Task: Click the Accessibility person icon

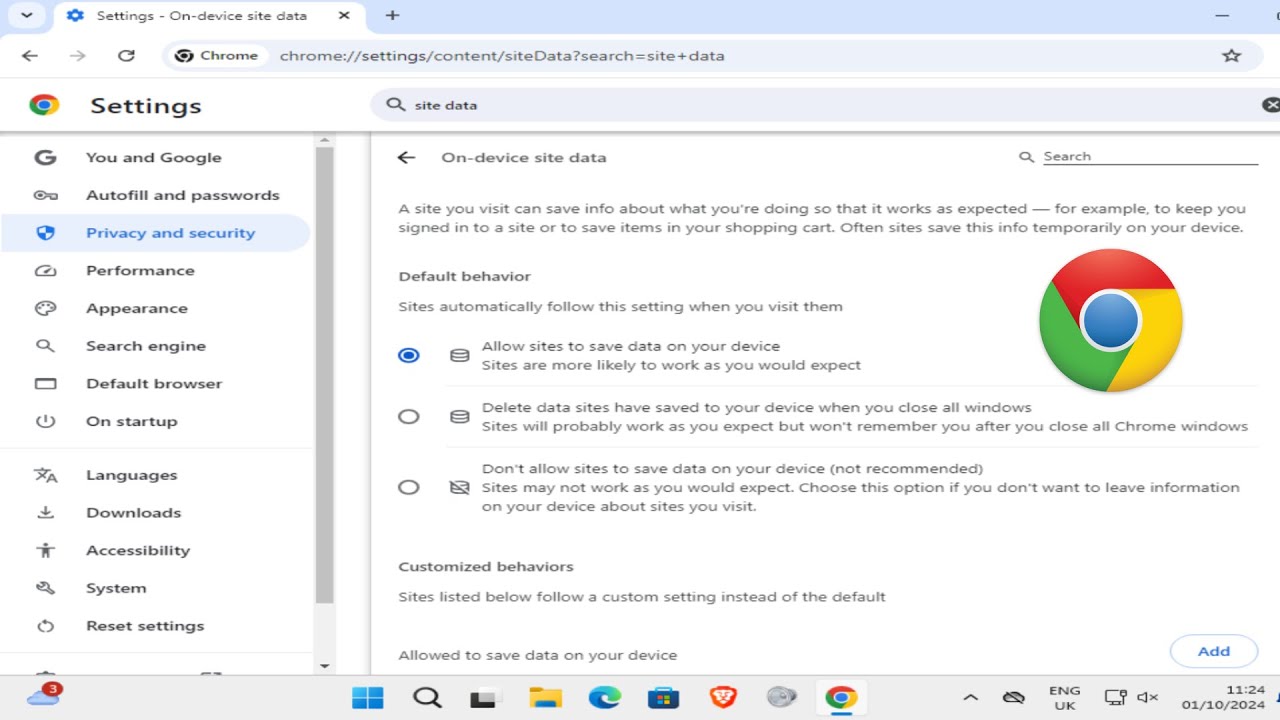Action: (45, 551)
